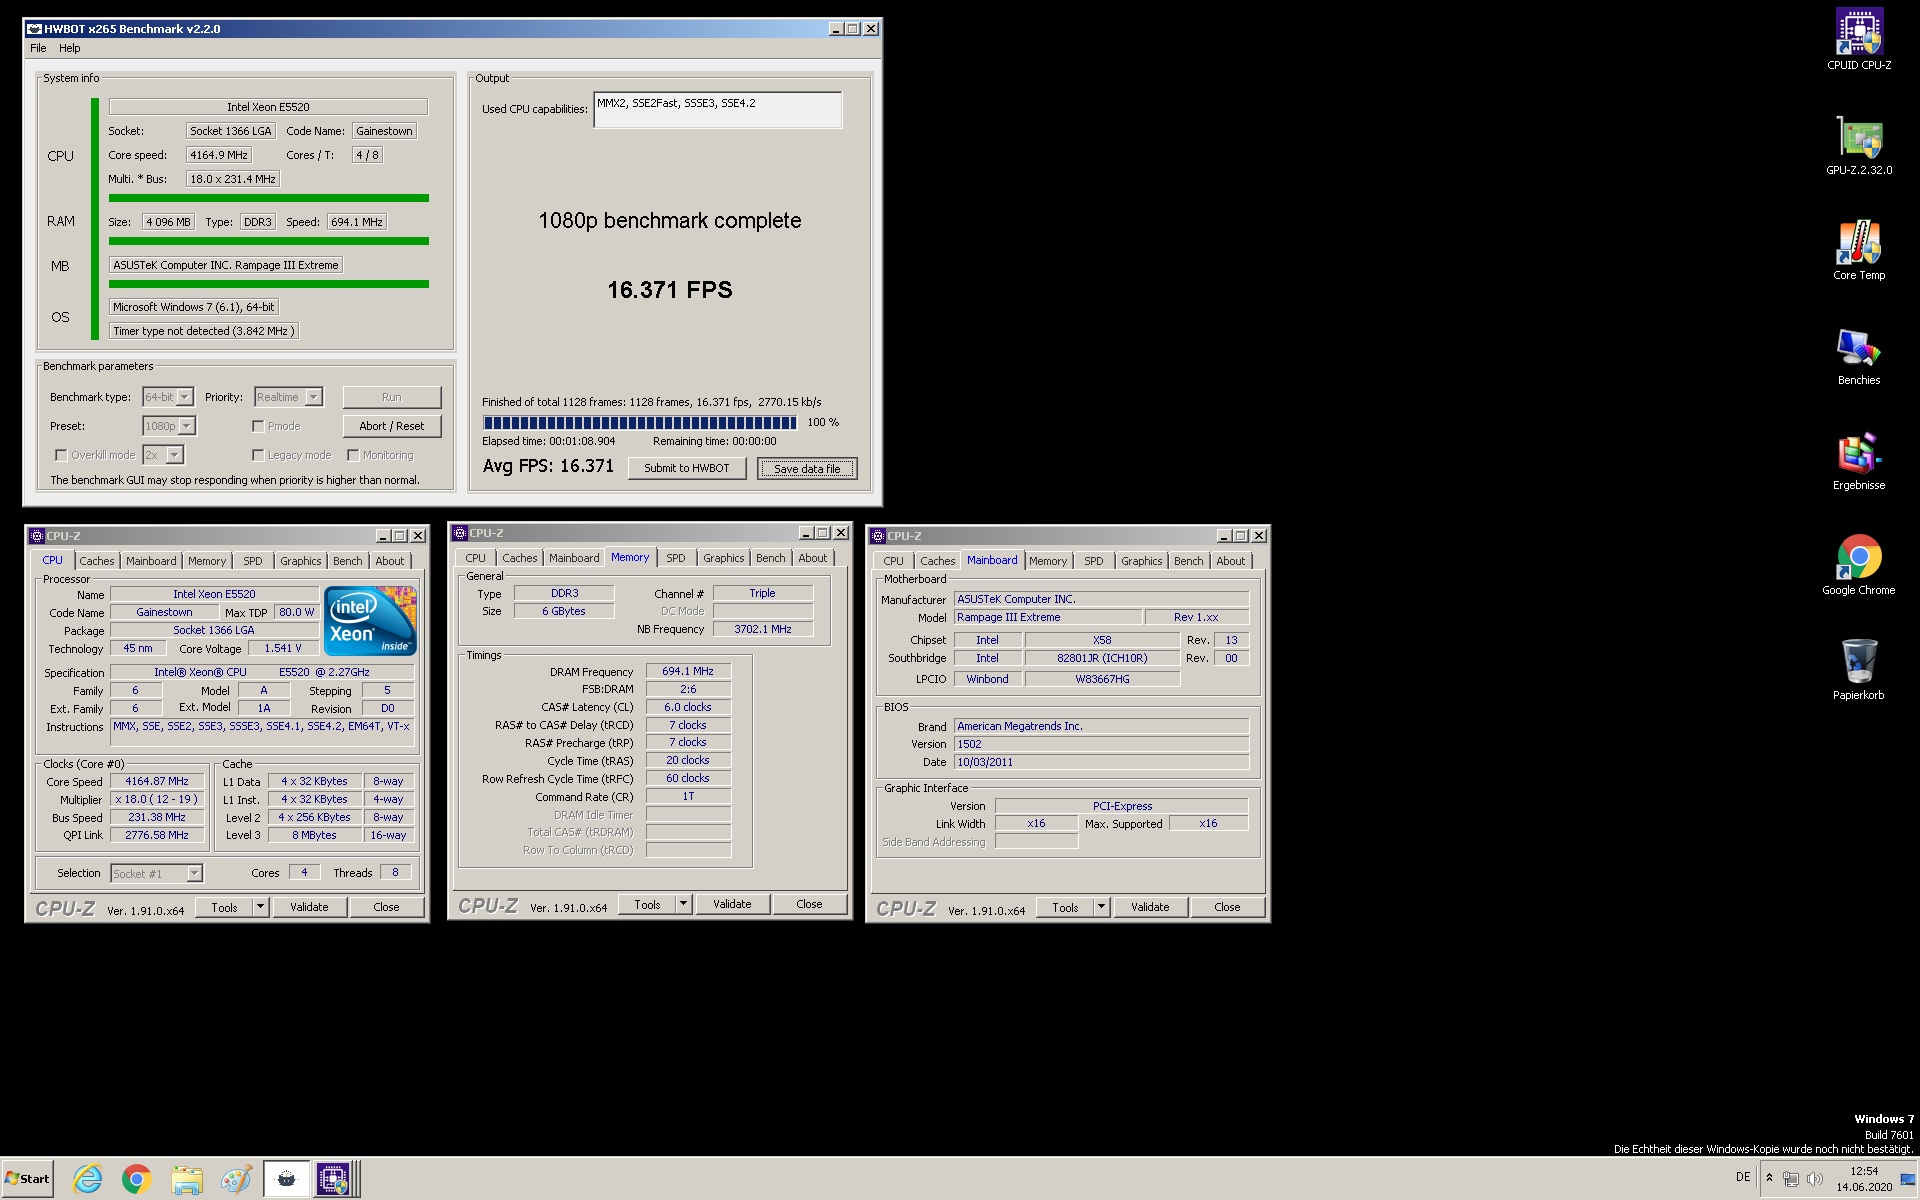1920x1200 pixels.
Task: Click the HWBOT x265 title bar icon
Action: [34, 29]
